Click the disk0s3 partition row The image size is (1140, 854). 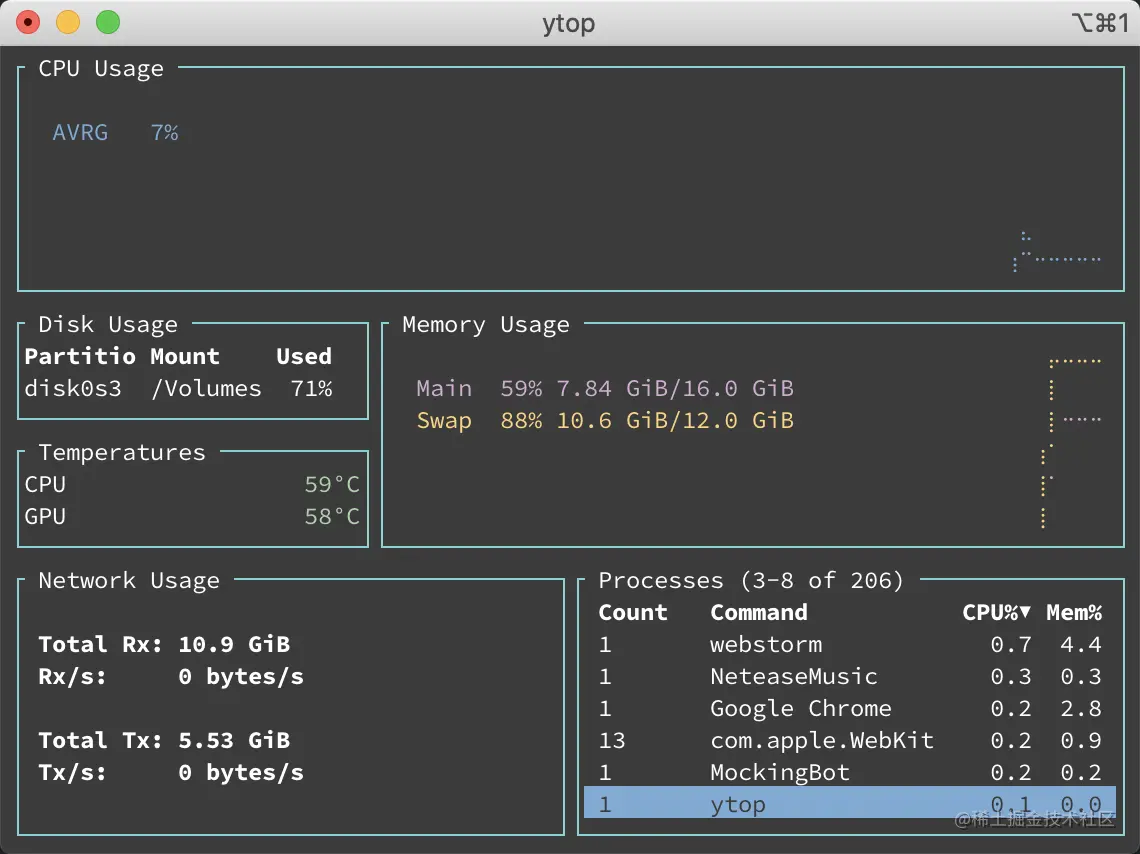(x=178, y=388)
